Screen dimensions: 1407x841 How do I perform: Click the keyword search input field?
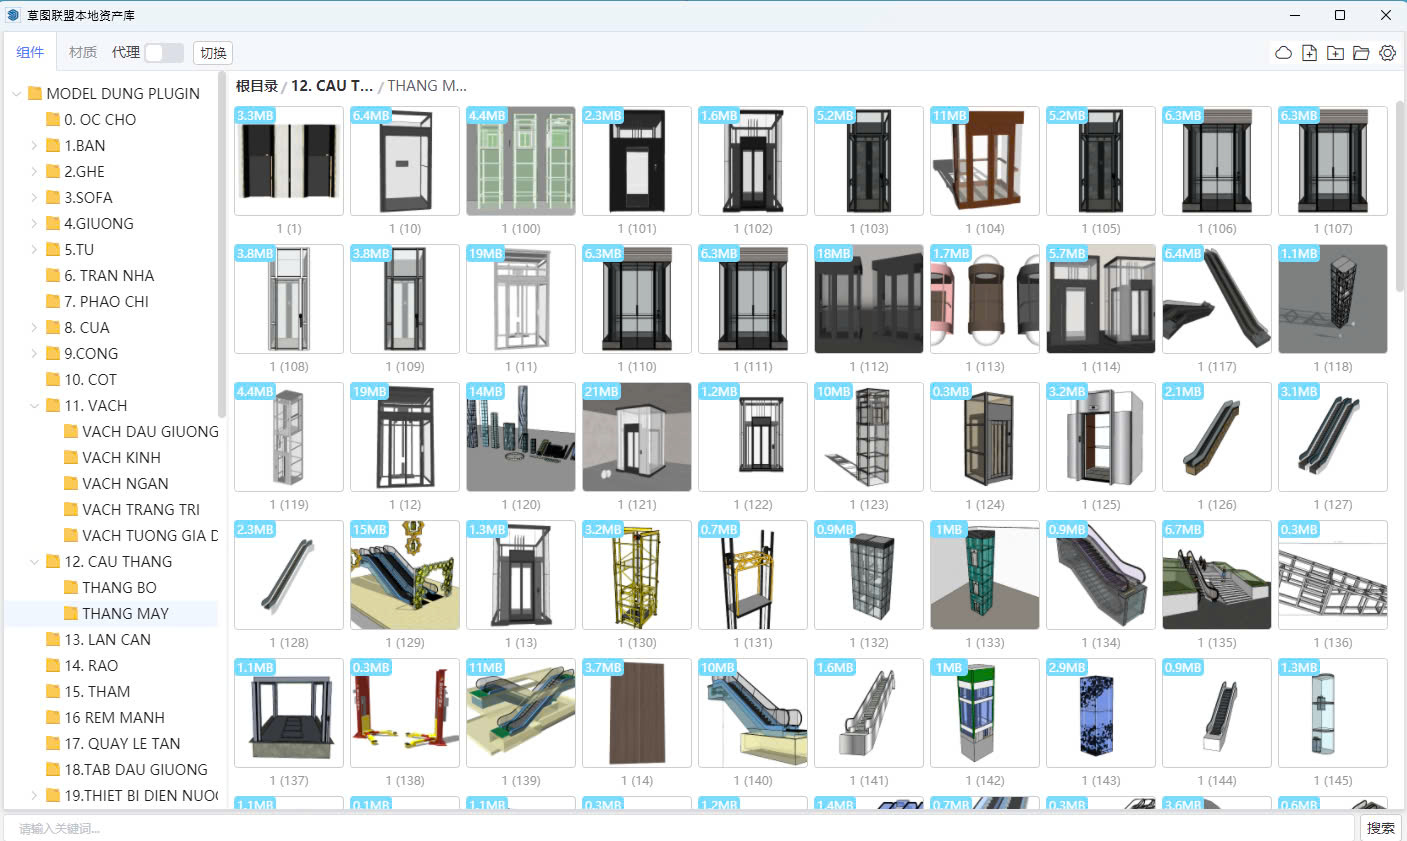[x=680, y=828]
